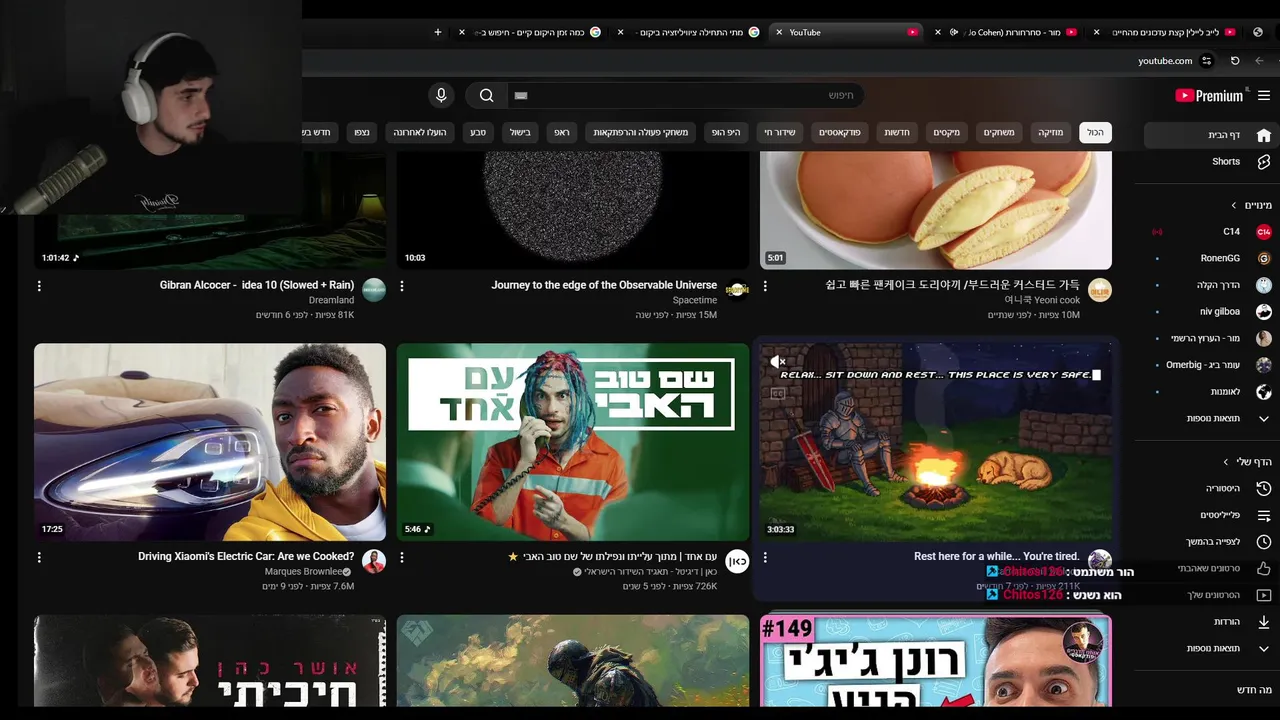Expand more subscriptions (תוצאות נוספות) under subscriptions
Viewport: 1280px width, 720px height.
[1211, 418]
